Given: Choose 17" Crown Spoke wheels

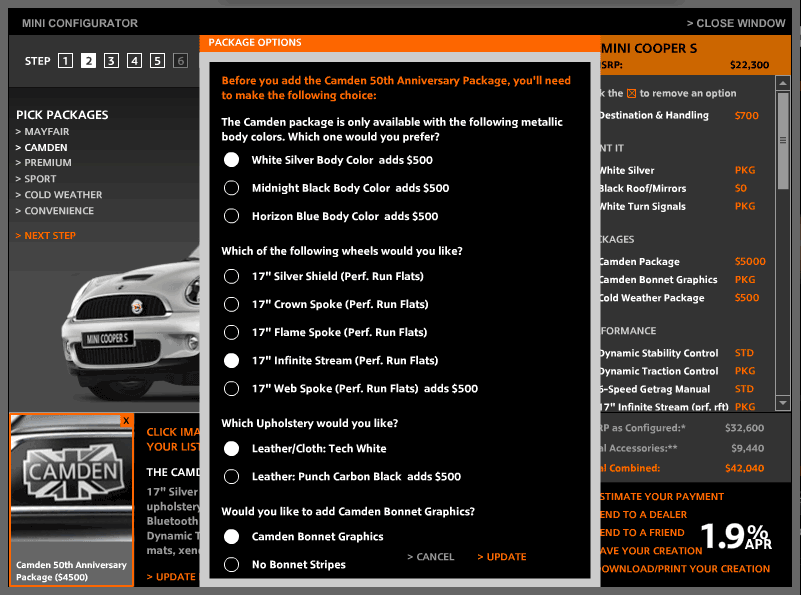Looking at the screenshot, I should (x=231, y=304).
